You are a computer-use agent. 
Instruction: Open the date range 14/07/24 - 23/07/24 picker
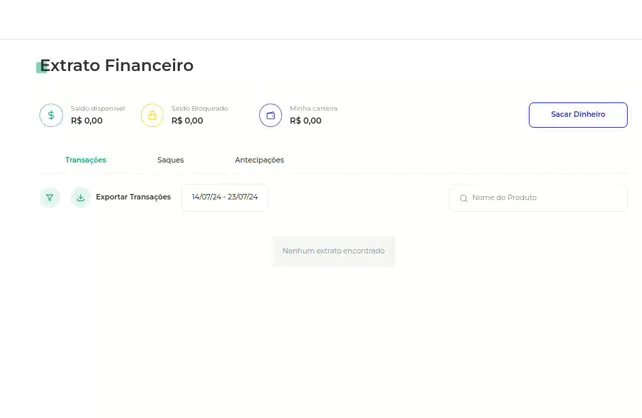[225, 197]
